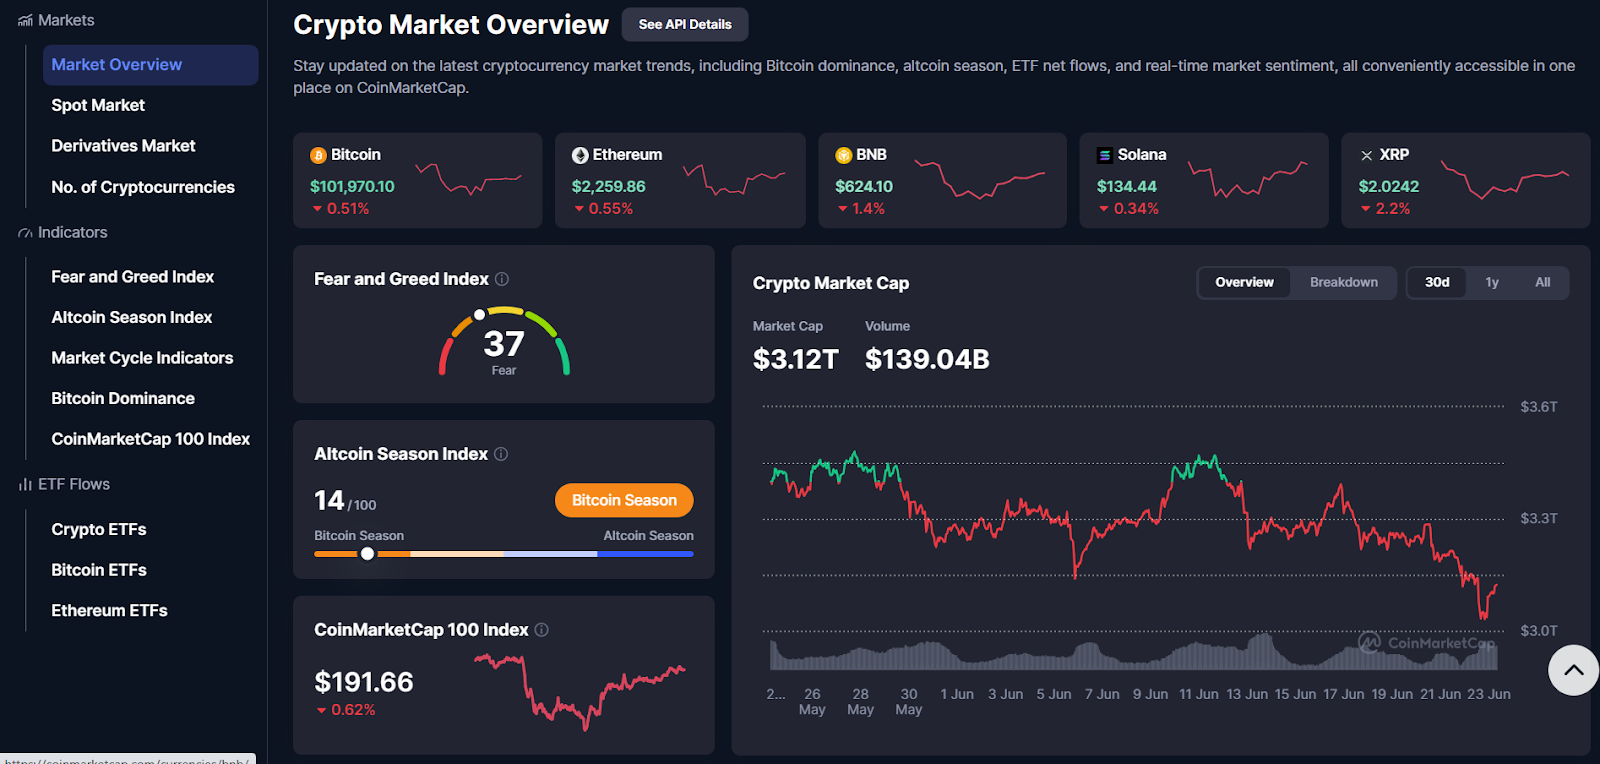
Task: Click the Altcoin Season slider handle
Action: [367, 554]
